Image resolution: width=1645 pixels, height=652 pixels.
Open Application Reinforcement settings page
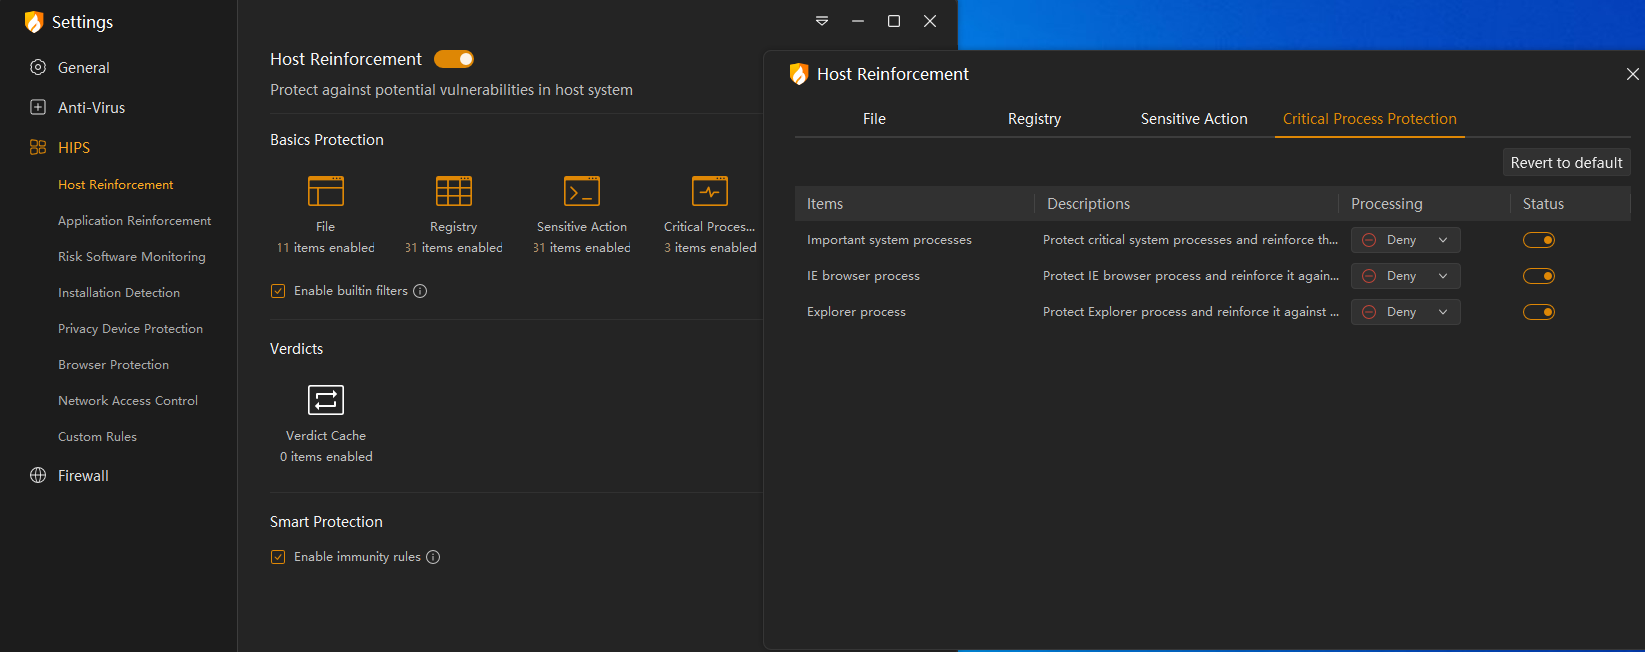(134, 221)
